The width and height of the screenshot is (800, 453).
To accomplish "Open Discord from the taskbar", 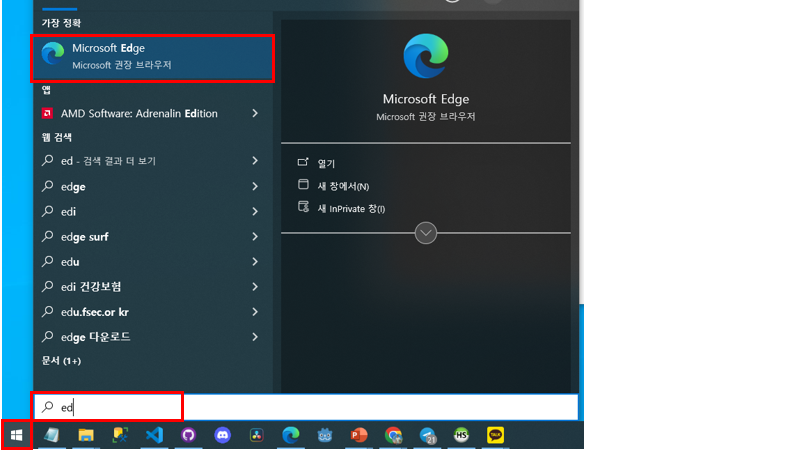I will tap(222, 435).
